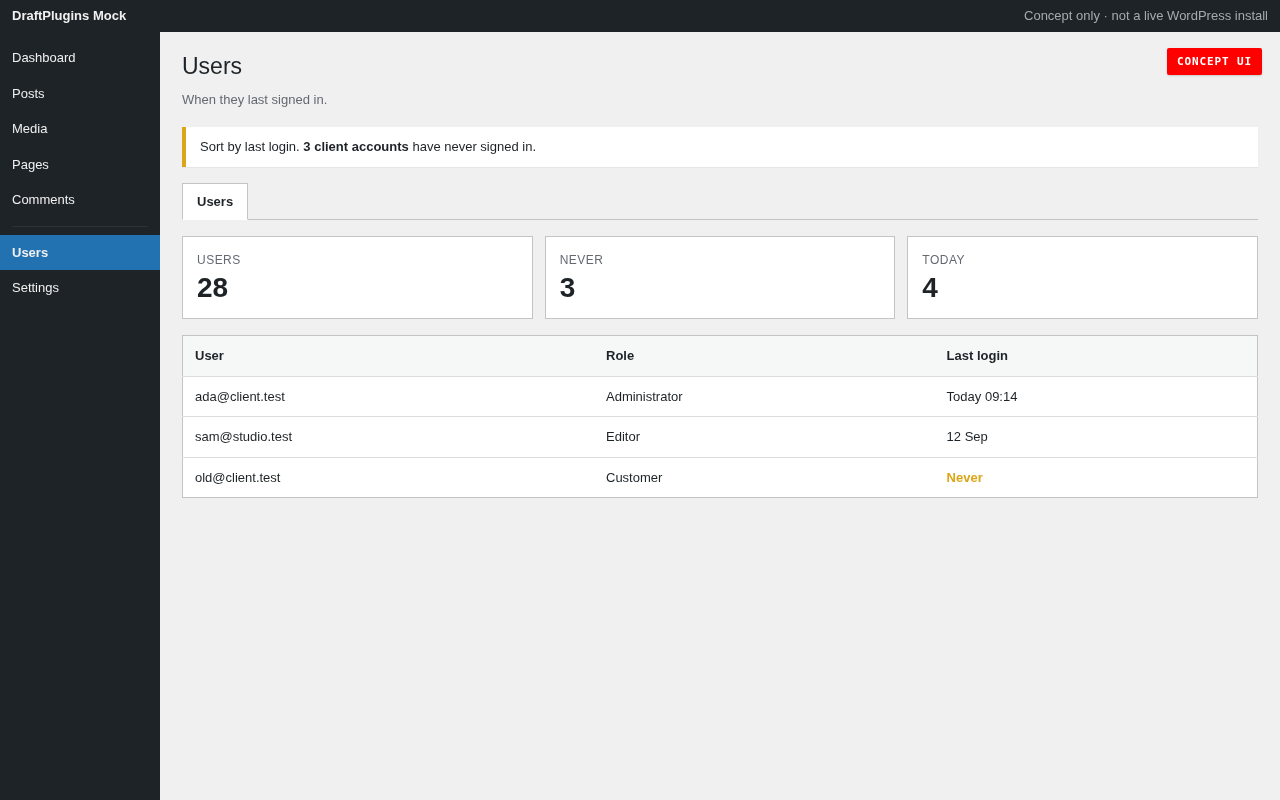Select user sam@studio.test
This screenshot has width=1280, height=800.
click(x=244, y=437)
